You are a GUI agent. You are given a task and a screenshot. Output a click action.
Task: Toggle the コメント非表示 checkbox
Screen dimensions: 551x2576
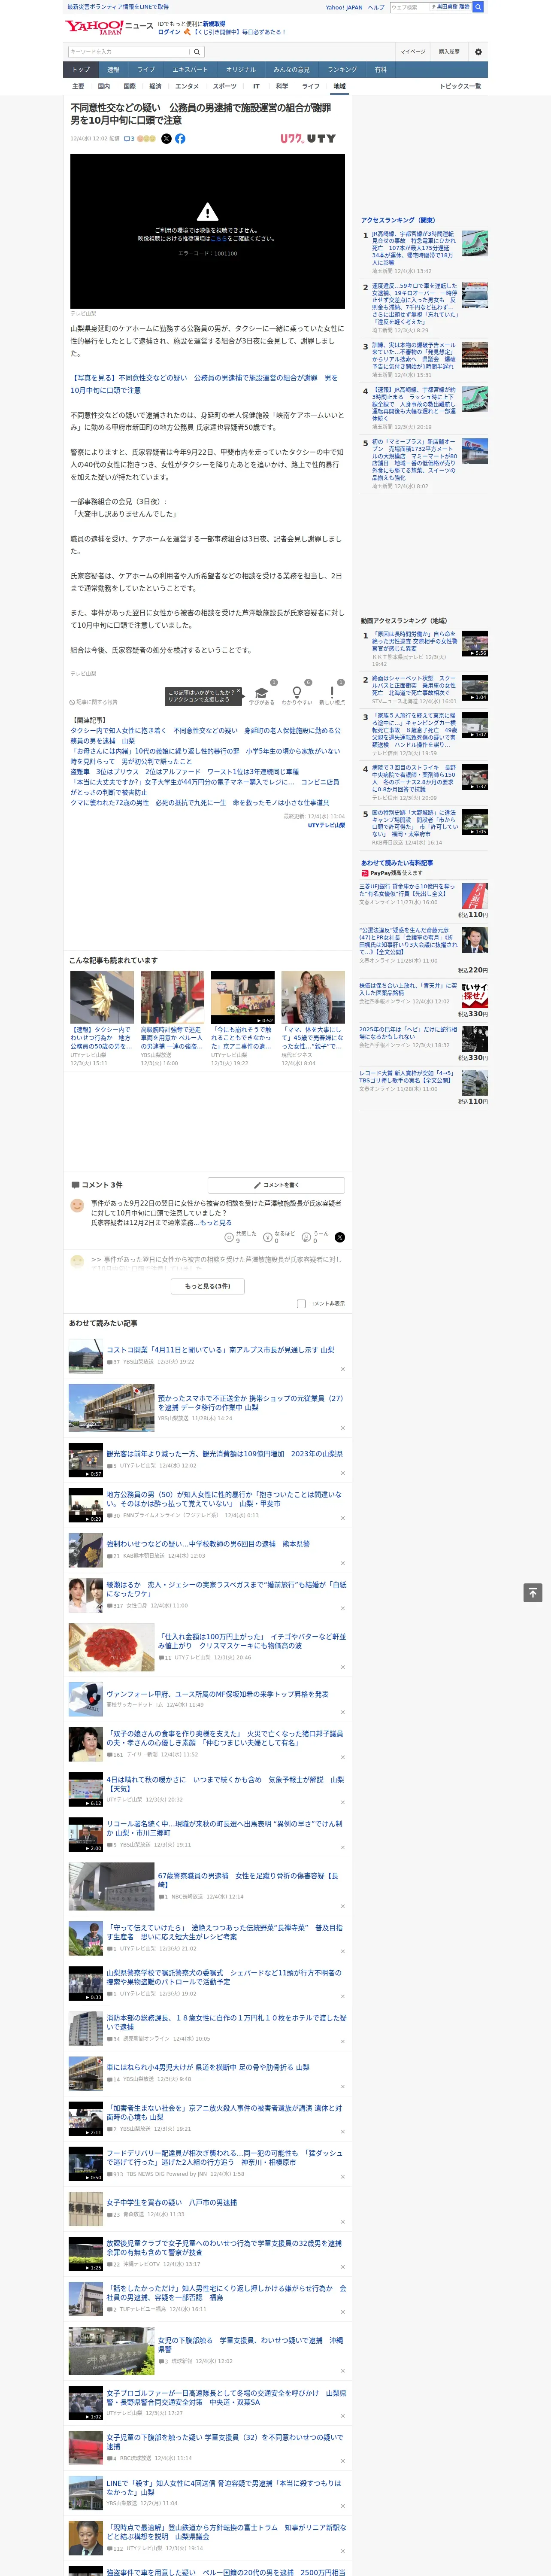[x=301, y=1303]
